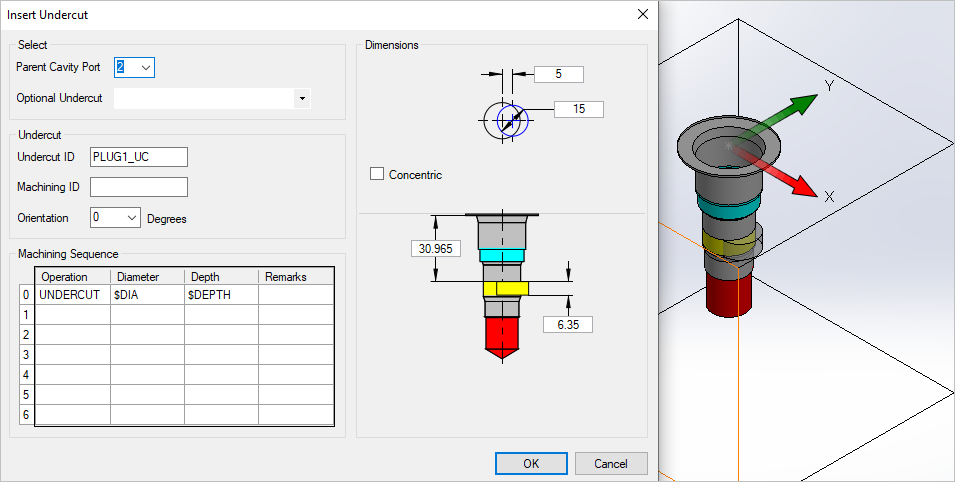The height and width of the screenshot is (482, 955).
Task: Select the UNDERCUT operation cell in row 0
Action: [72, 295]
